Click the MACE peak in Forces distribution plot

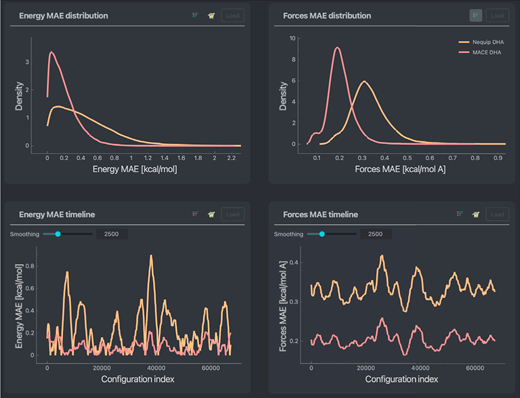tap(337, 48)
